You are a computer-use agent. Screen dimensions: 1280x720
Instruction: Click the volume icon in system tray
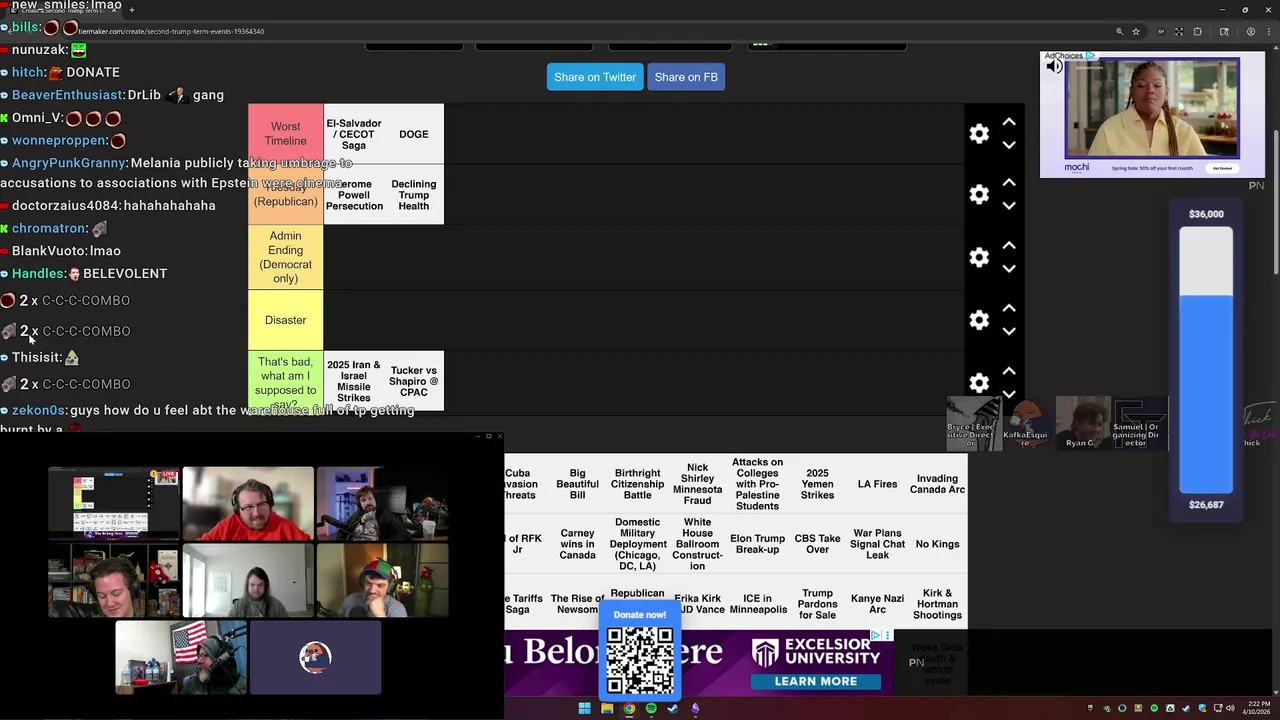click(x=1230, y=709)
